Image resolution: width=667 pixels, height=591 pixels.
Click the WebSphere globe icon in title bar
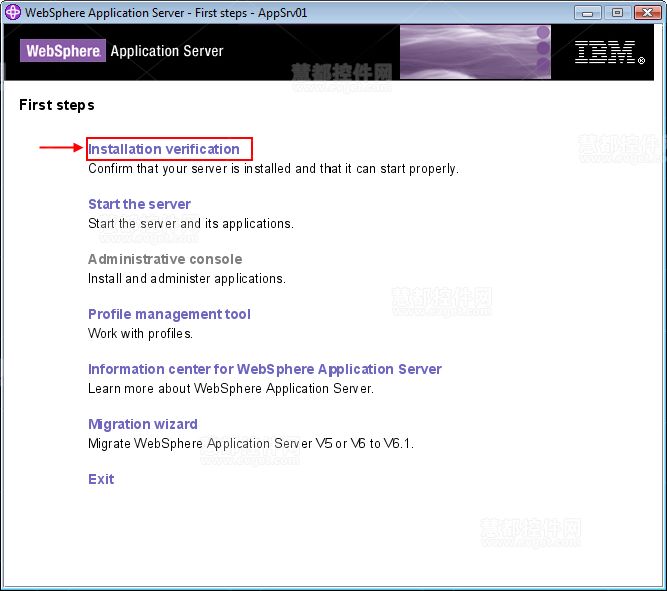click(12, 12)
